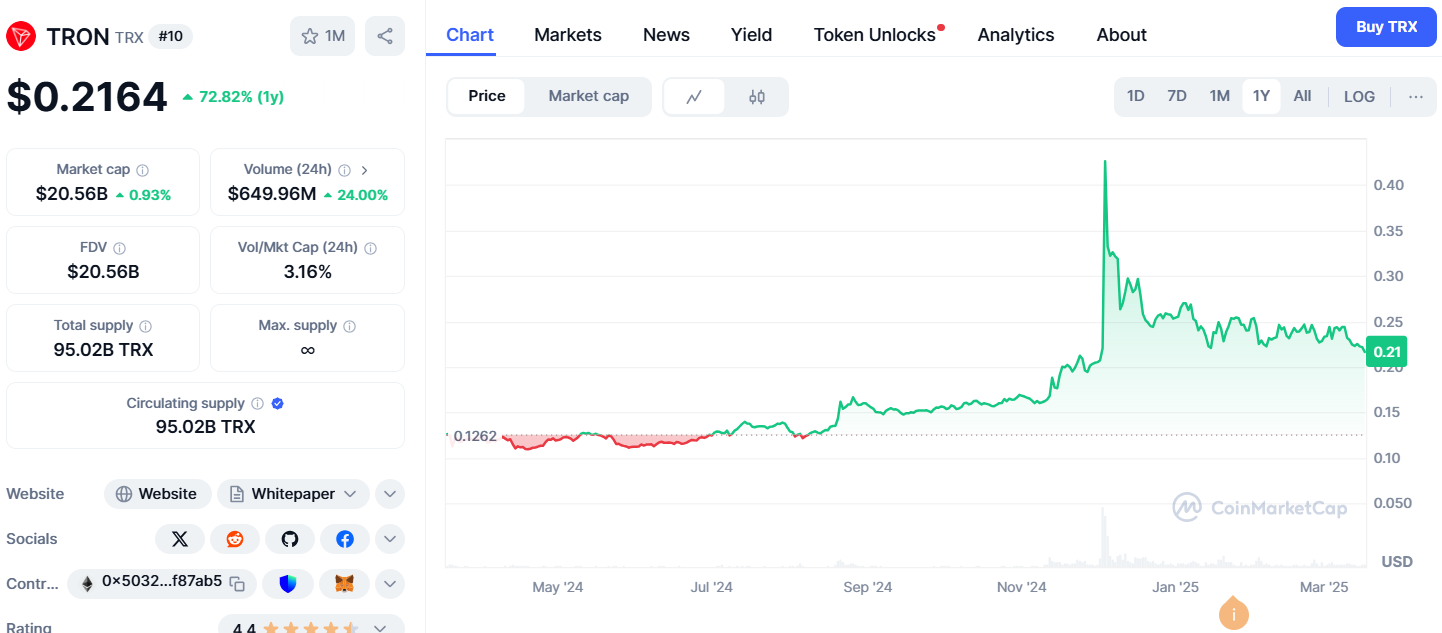Open Whitepaper dropdown
The image size is (1442, 633).
pos(293,494)
